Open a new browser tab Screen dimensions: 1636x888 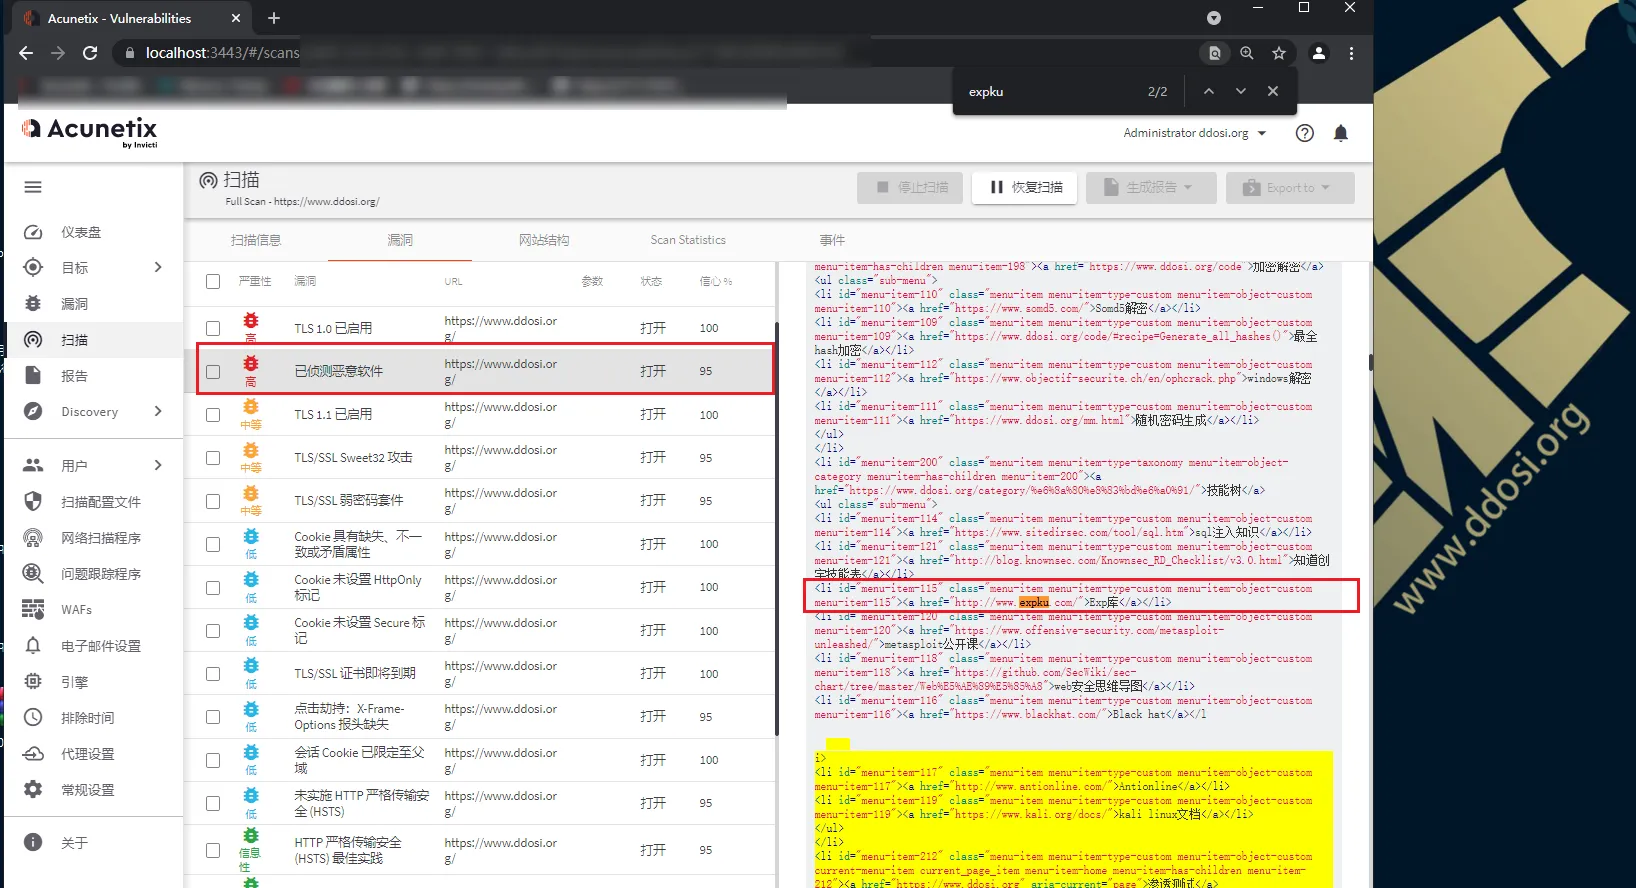274,18
